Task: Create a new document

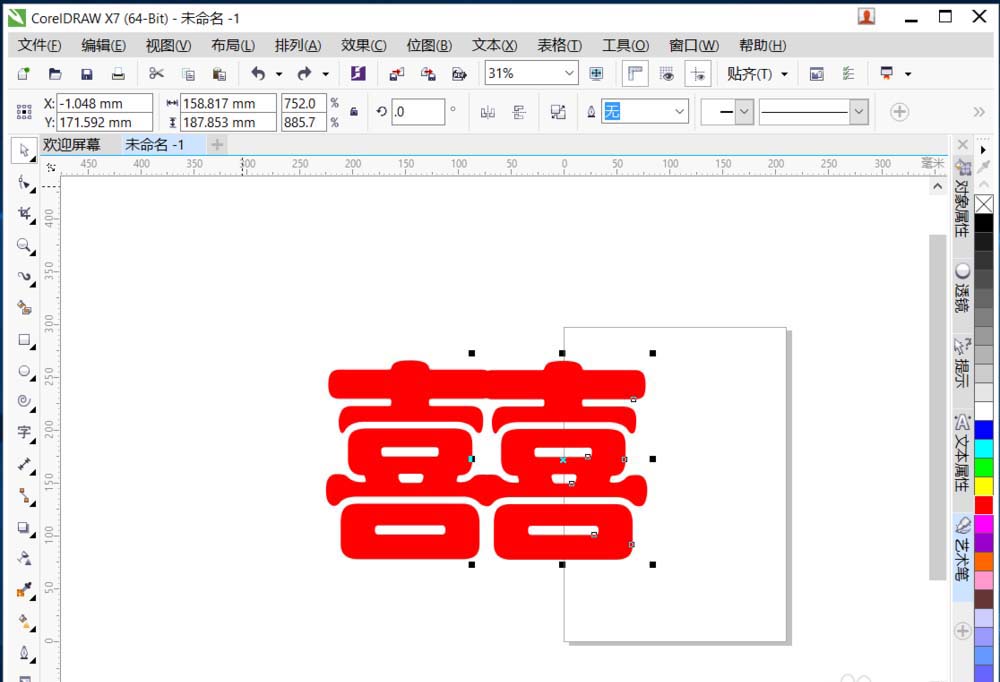Action: click(24, 73)
